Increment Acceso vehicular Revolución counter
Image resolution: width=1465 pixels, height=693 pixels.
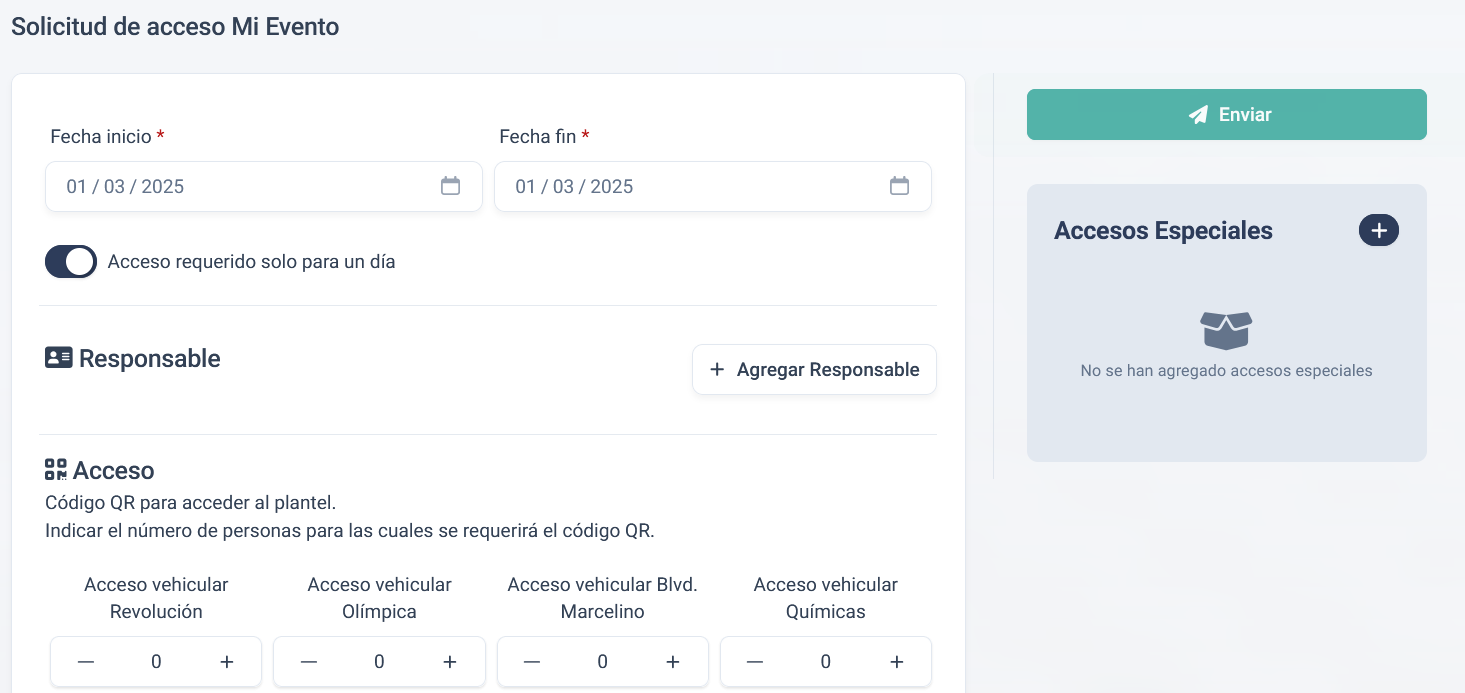point(226,661)
